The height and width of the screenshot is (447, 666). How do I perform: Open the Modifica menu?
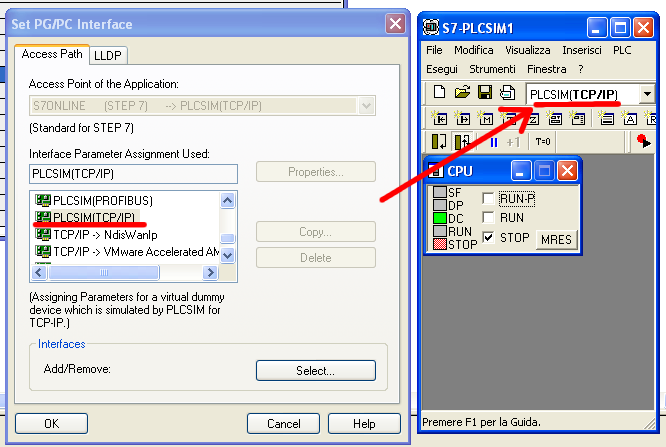point(474,50)
